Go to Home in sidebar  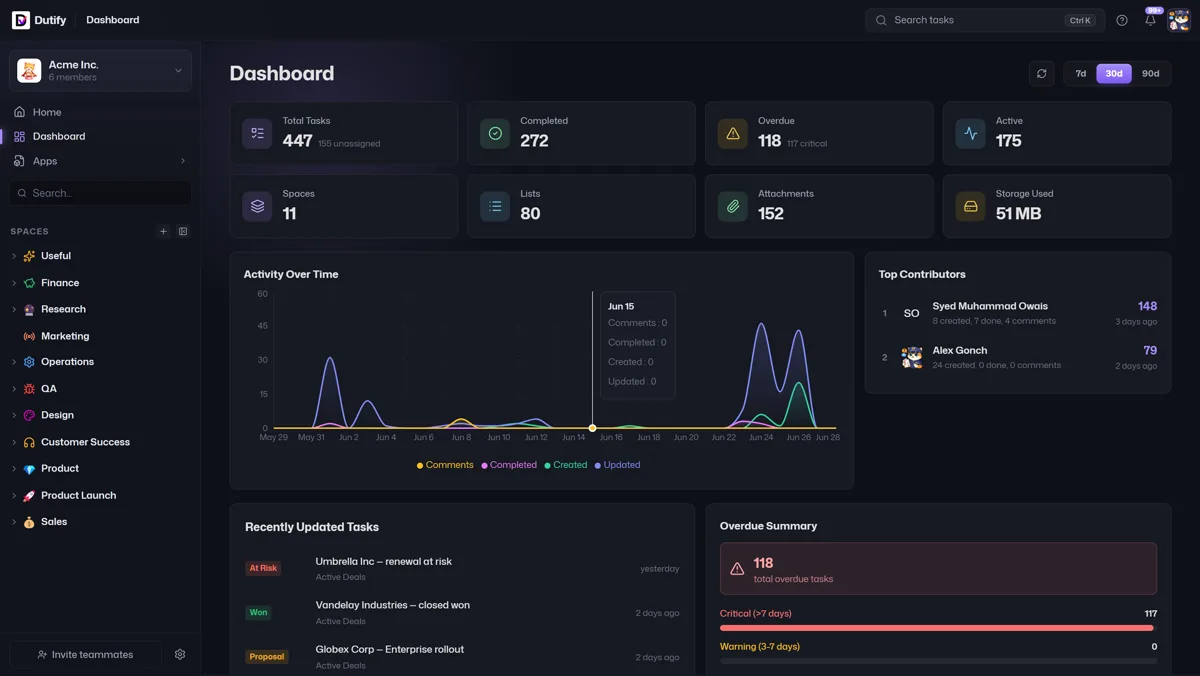click(100, 112)
